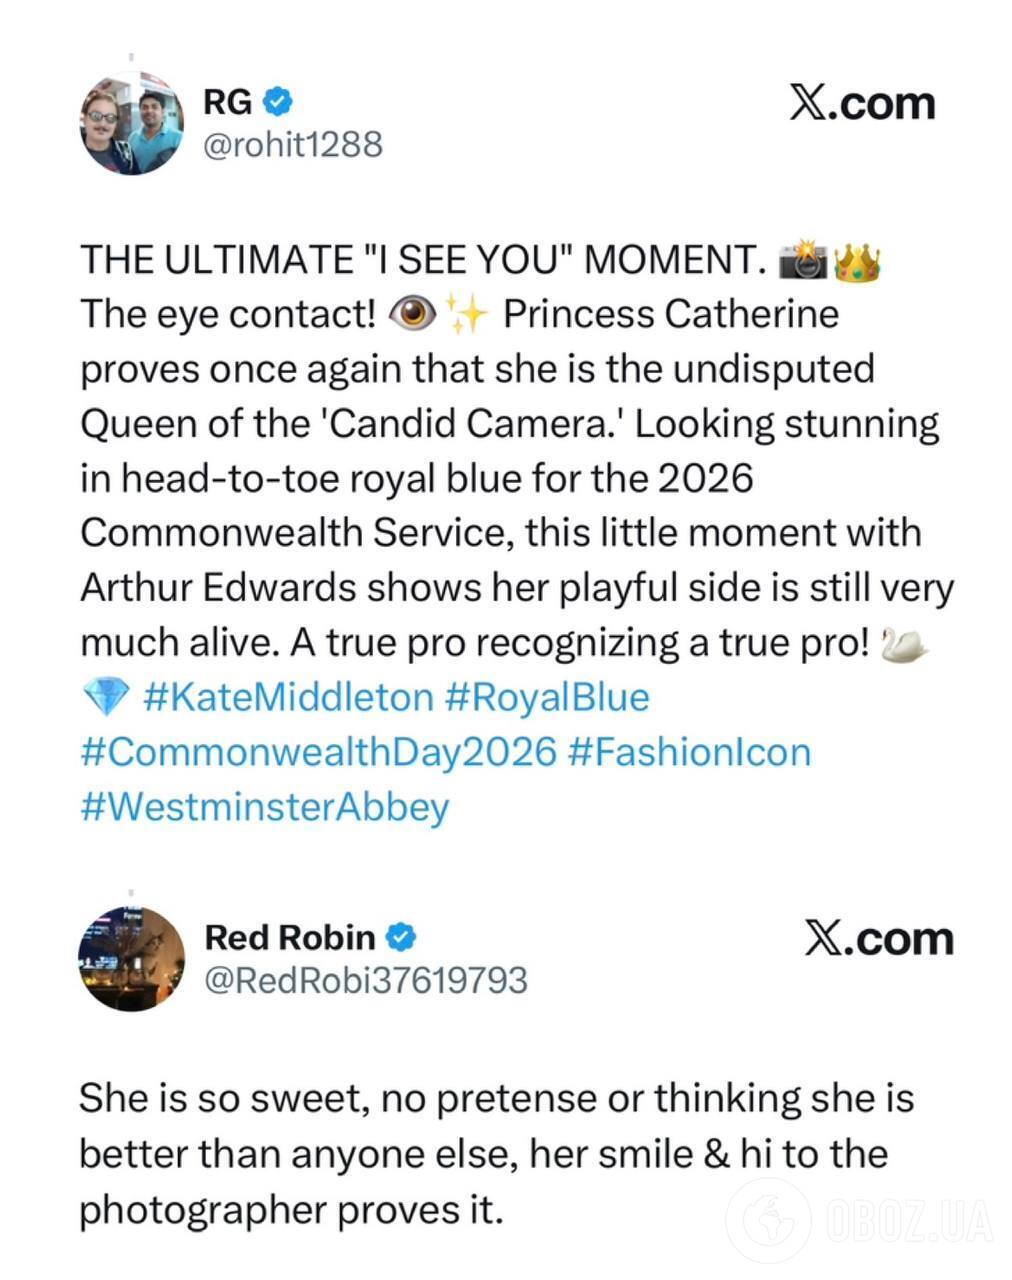
Task: Open the #CommonwealthDay2026 hashtag
Action: tap(317, 752)
